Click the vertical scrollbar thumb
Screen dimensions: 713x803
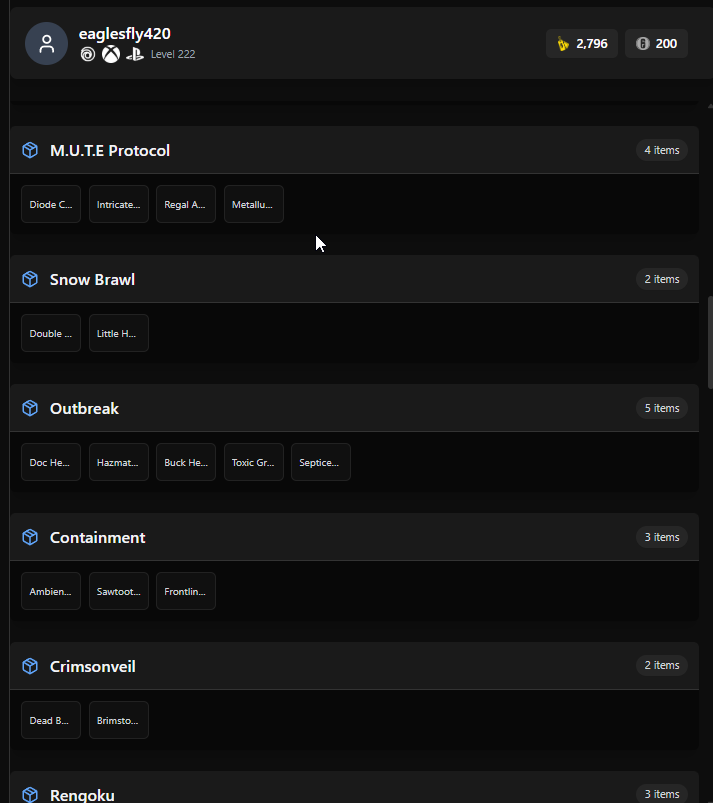(x=710, y=342)
